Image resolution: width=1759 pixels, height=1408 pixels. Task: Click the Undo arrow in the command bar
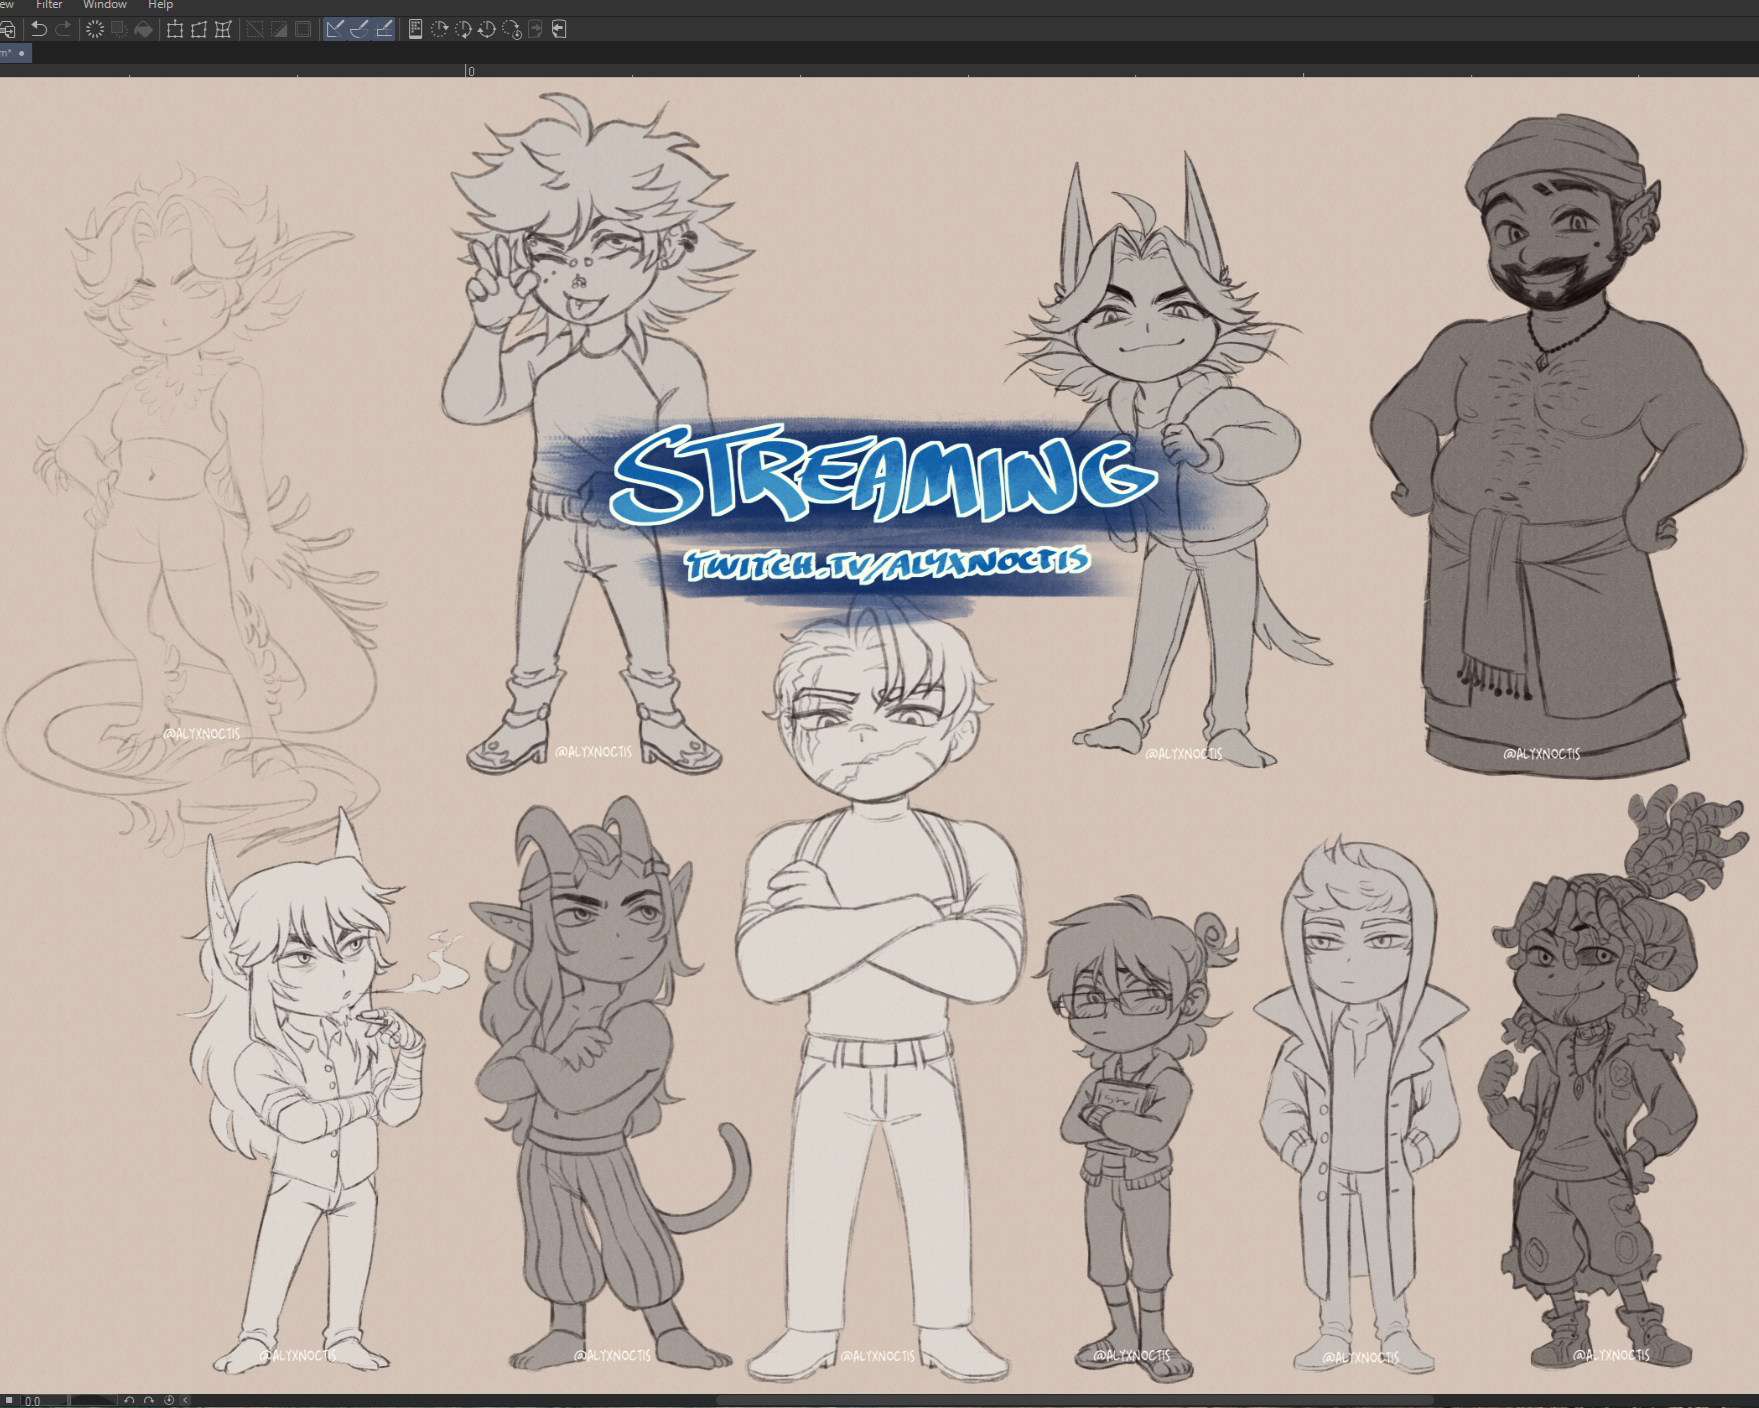pos(39,29)
